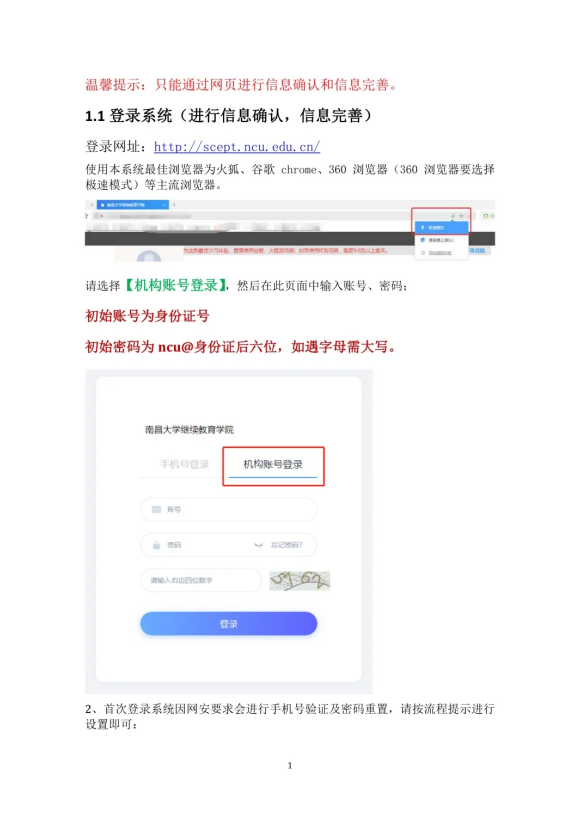Open the 忘记密码? link
Viewport: 582px width, 828px height.
[x=286, y=545]
